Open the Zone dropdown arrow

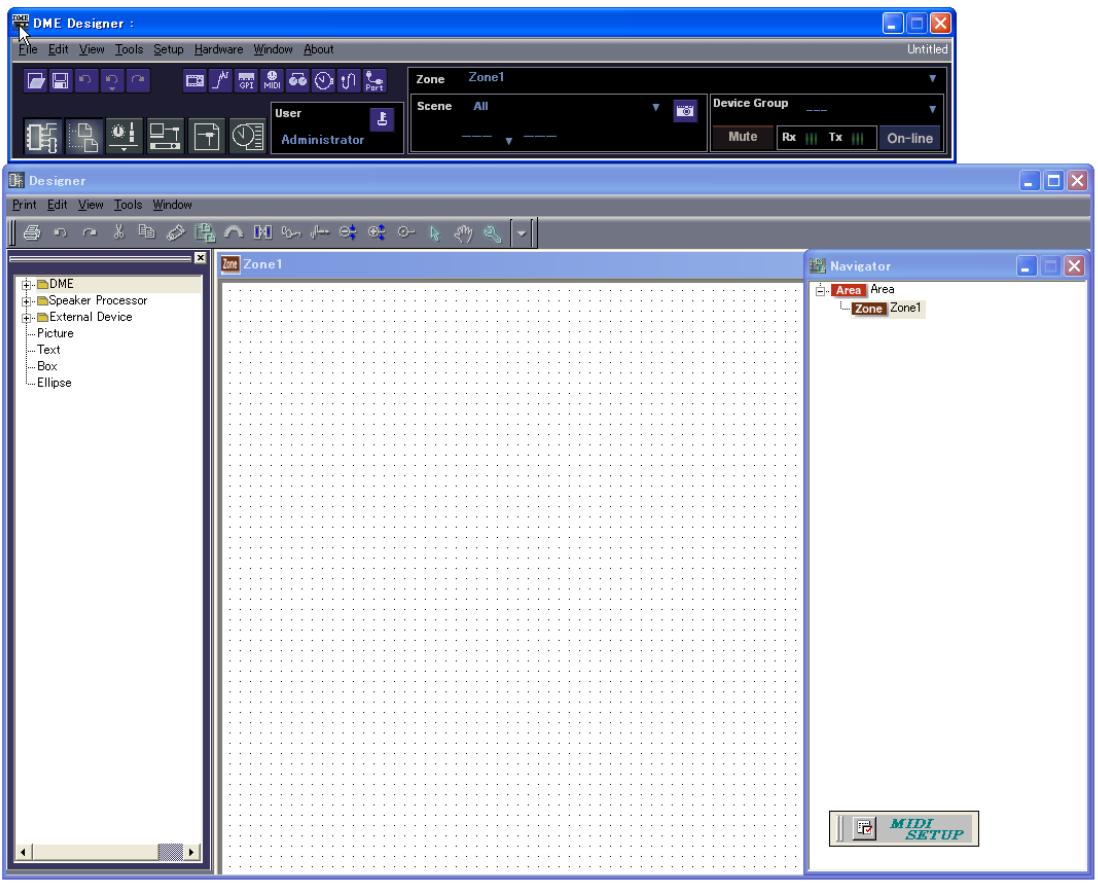[932, 78]
